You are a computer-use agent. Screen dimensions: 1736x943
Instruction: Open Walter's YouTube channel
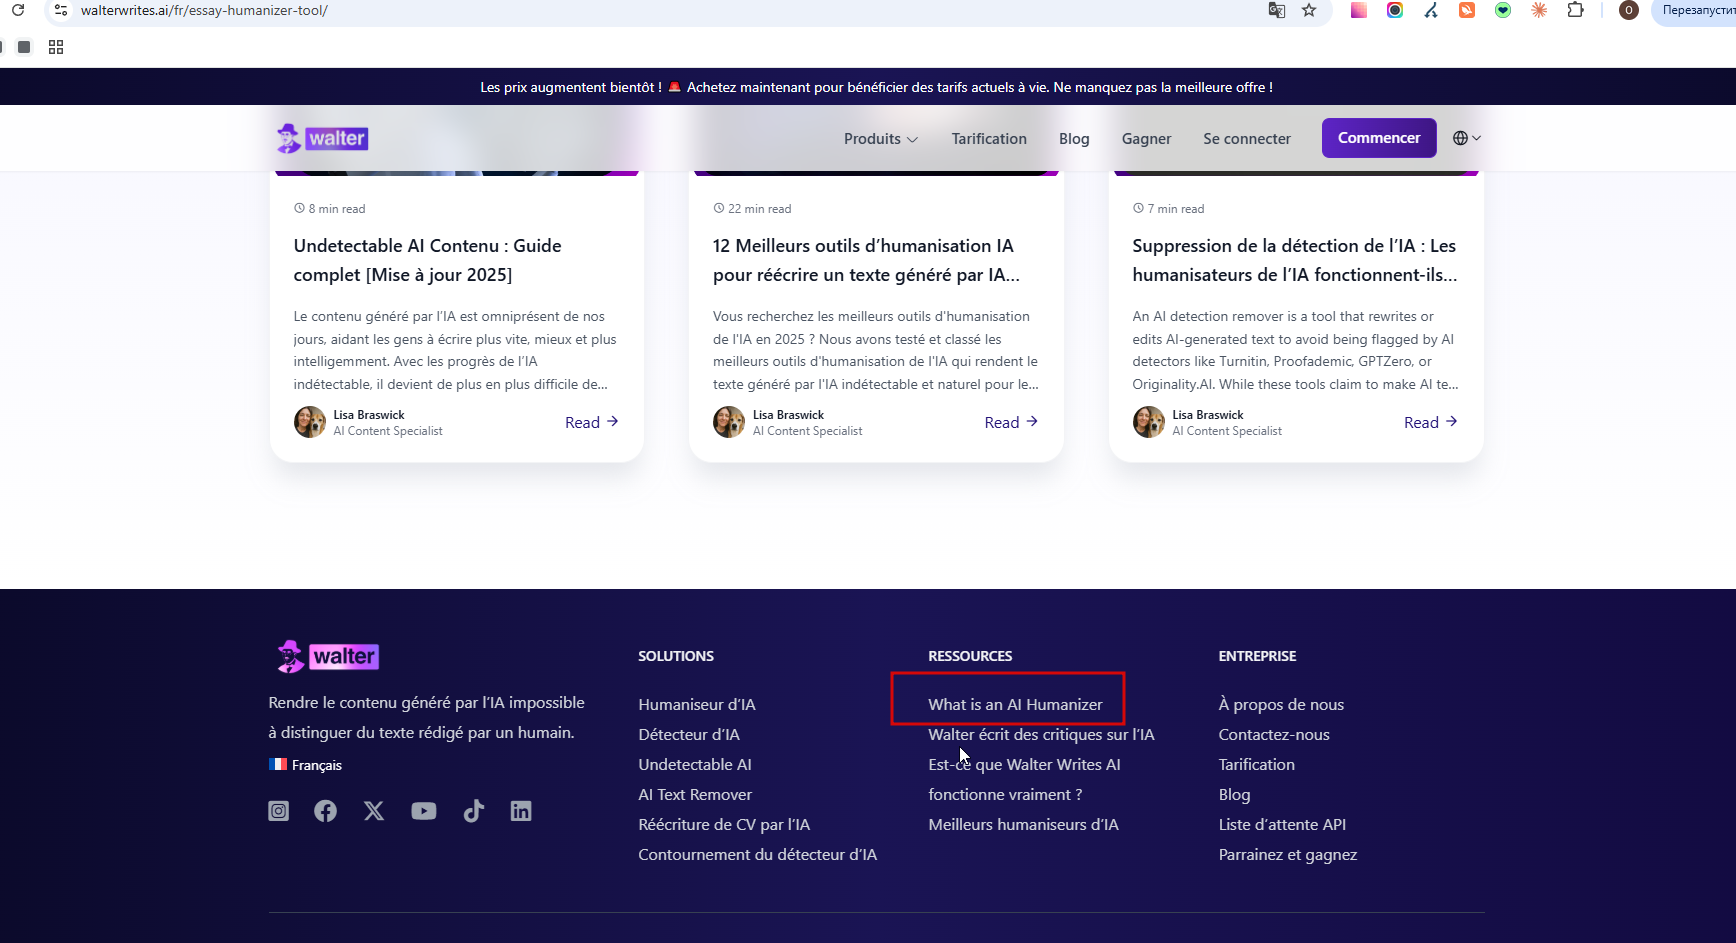(424, 811)
